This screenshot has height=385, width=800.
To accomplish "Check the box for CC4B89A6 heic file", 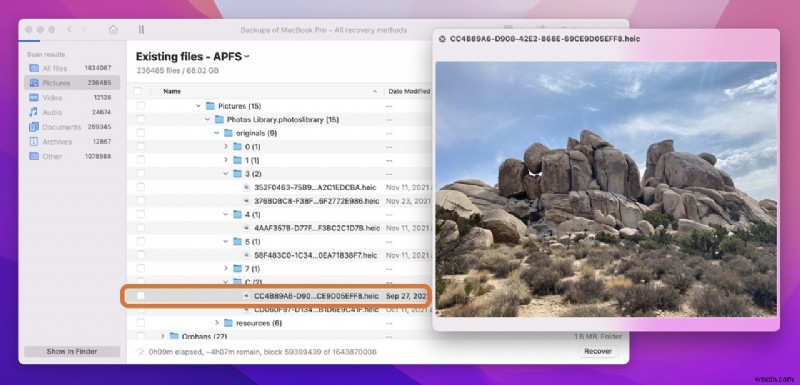I will point(141,296).
